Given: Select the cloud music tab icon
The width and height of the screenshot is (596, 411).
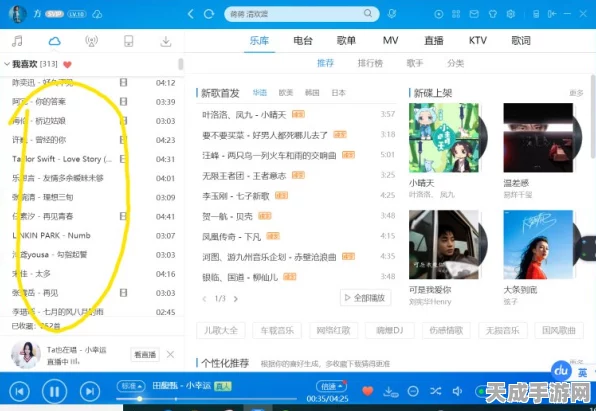Looking at the screenshot, I should [54, 41].
